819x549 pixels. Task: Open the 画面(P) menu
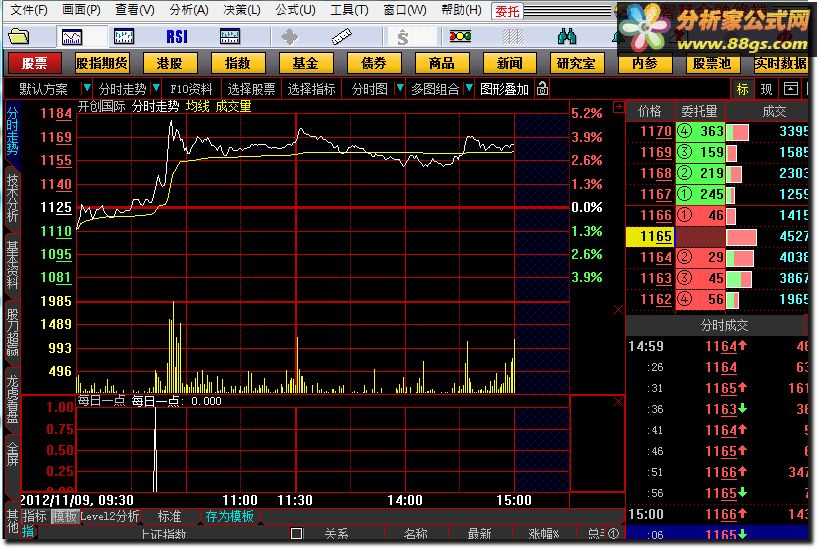pyautogui.click(x=81, y=10)
